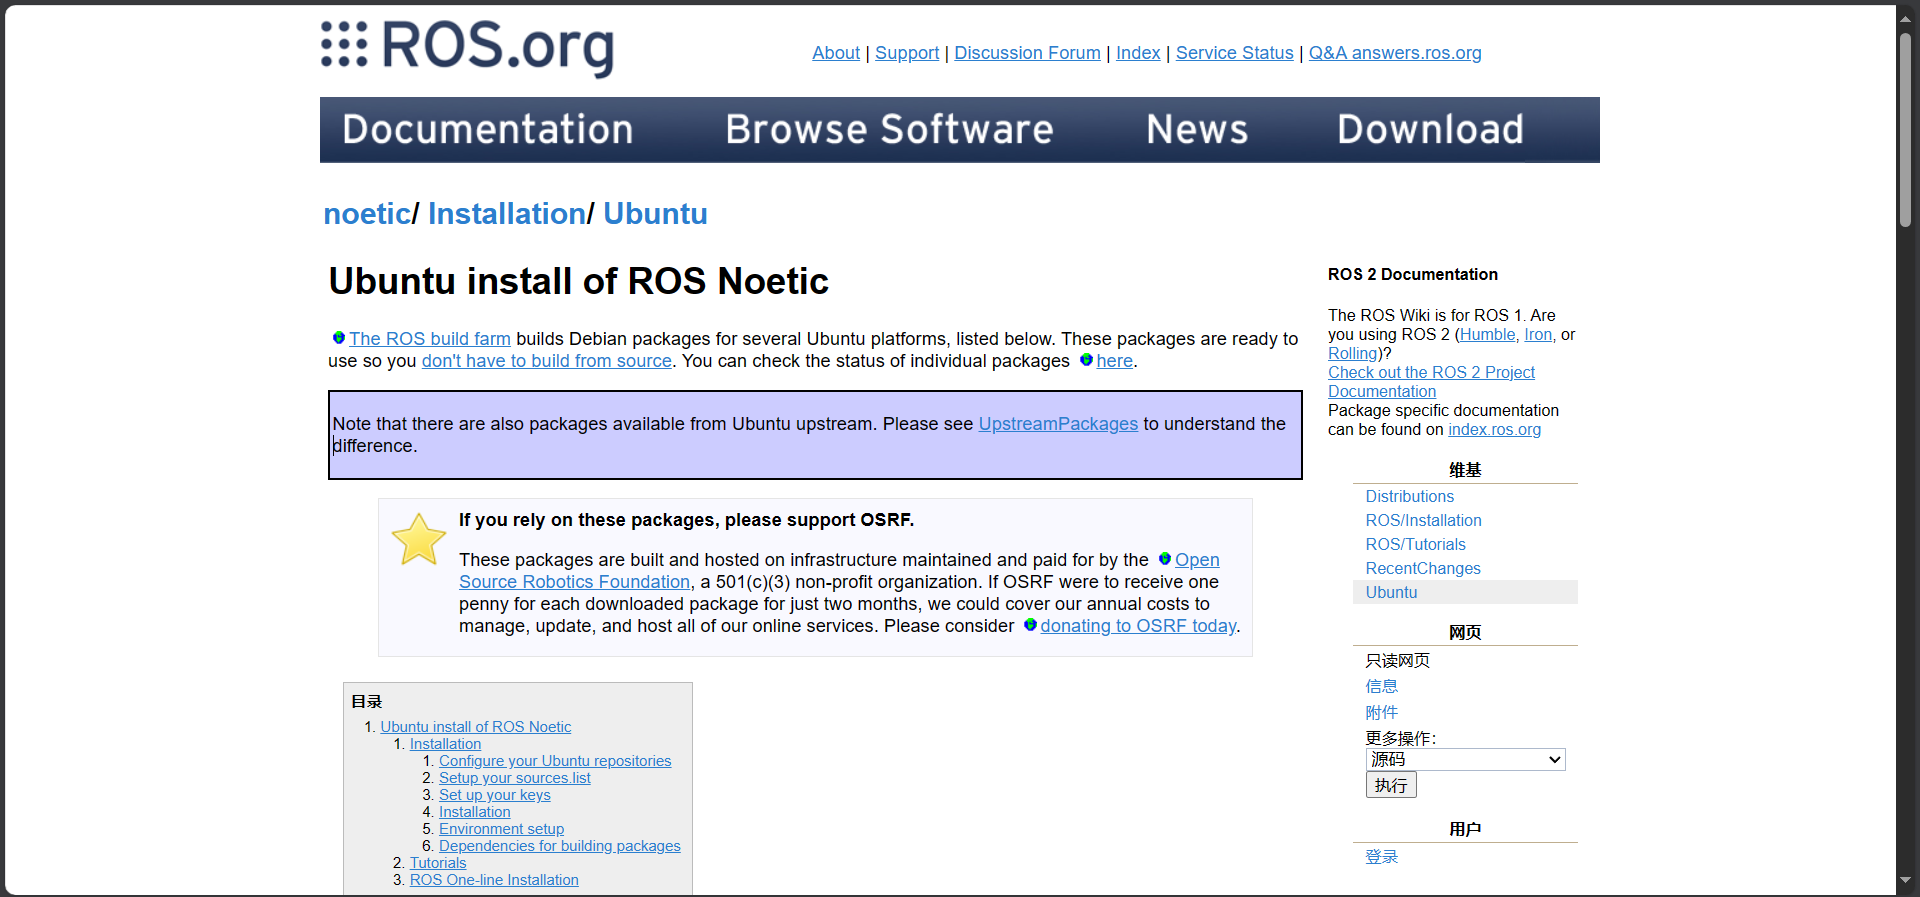Open Rolling ROS 2 link

coord(1352,354)
